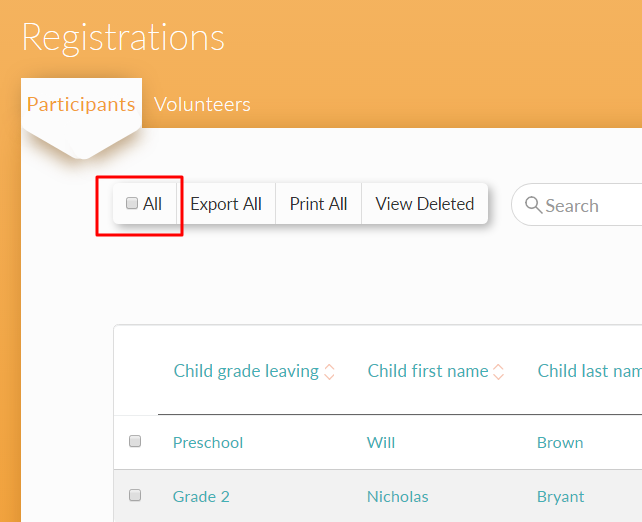Click the Child grade leaving column header
The width and height of the screenshot is (642, 522).
[246, 371]
